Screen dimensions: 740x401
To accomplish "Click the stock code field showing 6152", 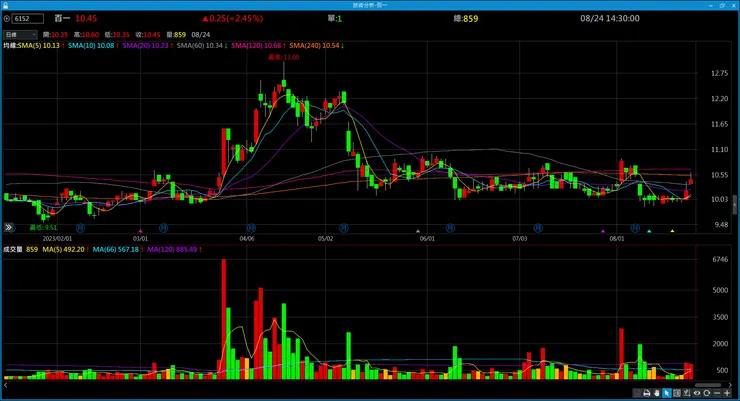I will pyautogui.click(x=28, y=19).
